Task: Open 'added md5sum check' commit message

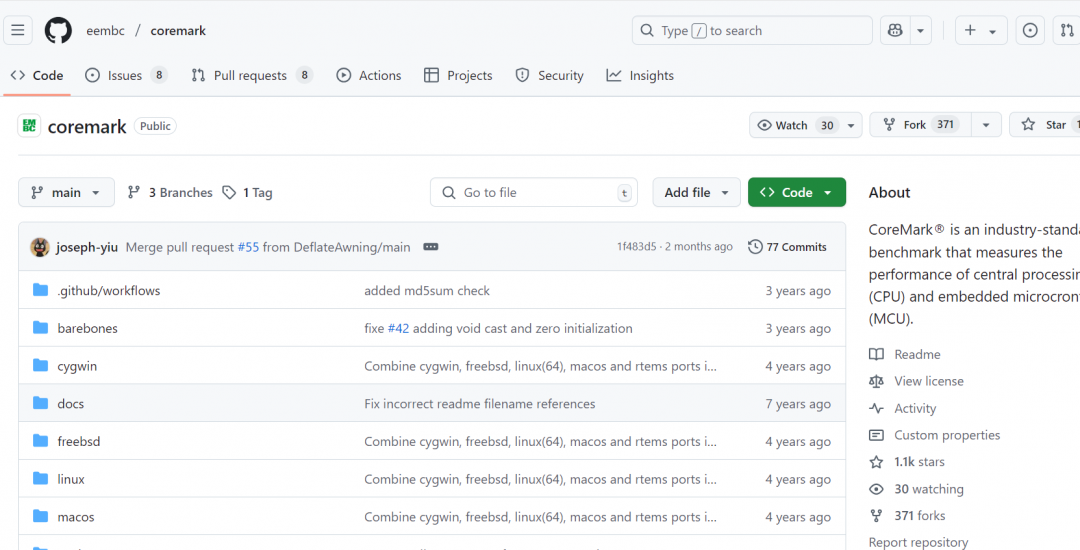Action: click(x=427, y=291)
